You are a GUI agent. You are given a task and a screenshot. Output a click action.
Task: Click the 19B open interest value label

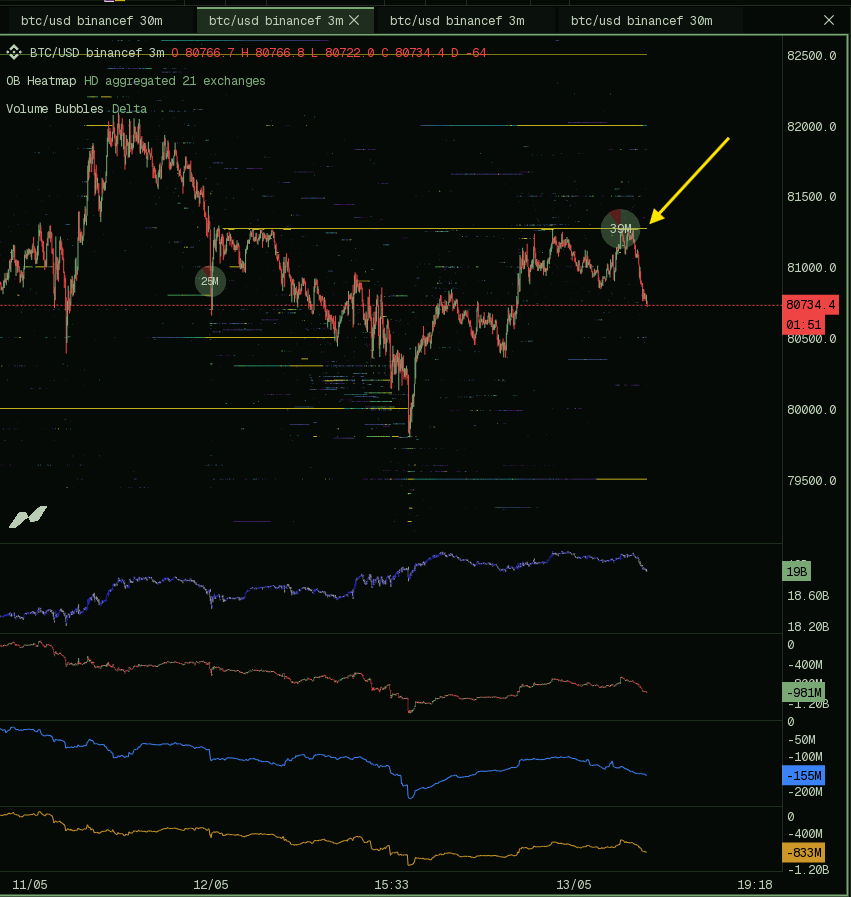point(796,571)
